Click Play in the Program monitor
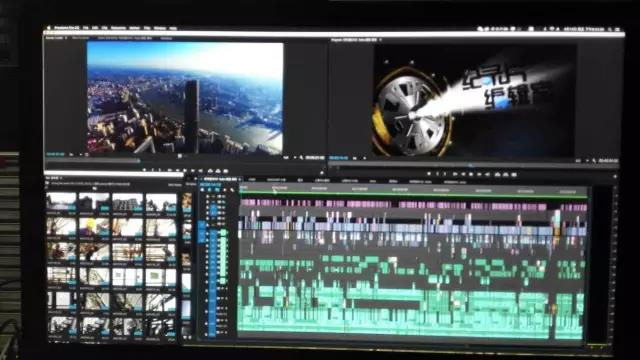The height and width of the screenshot is (360, 640). [471, 174]
